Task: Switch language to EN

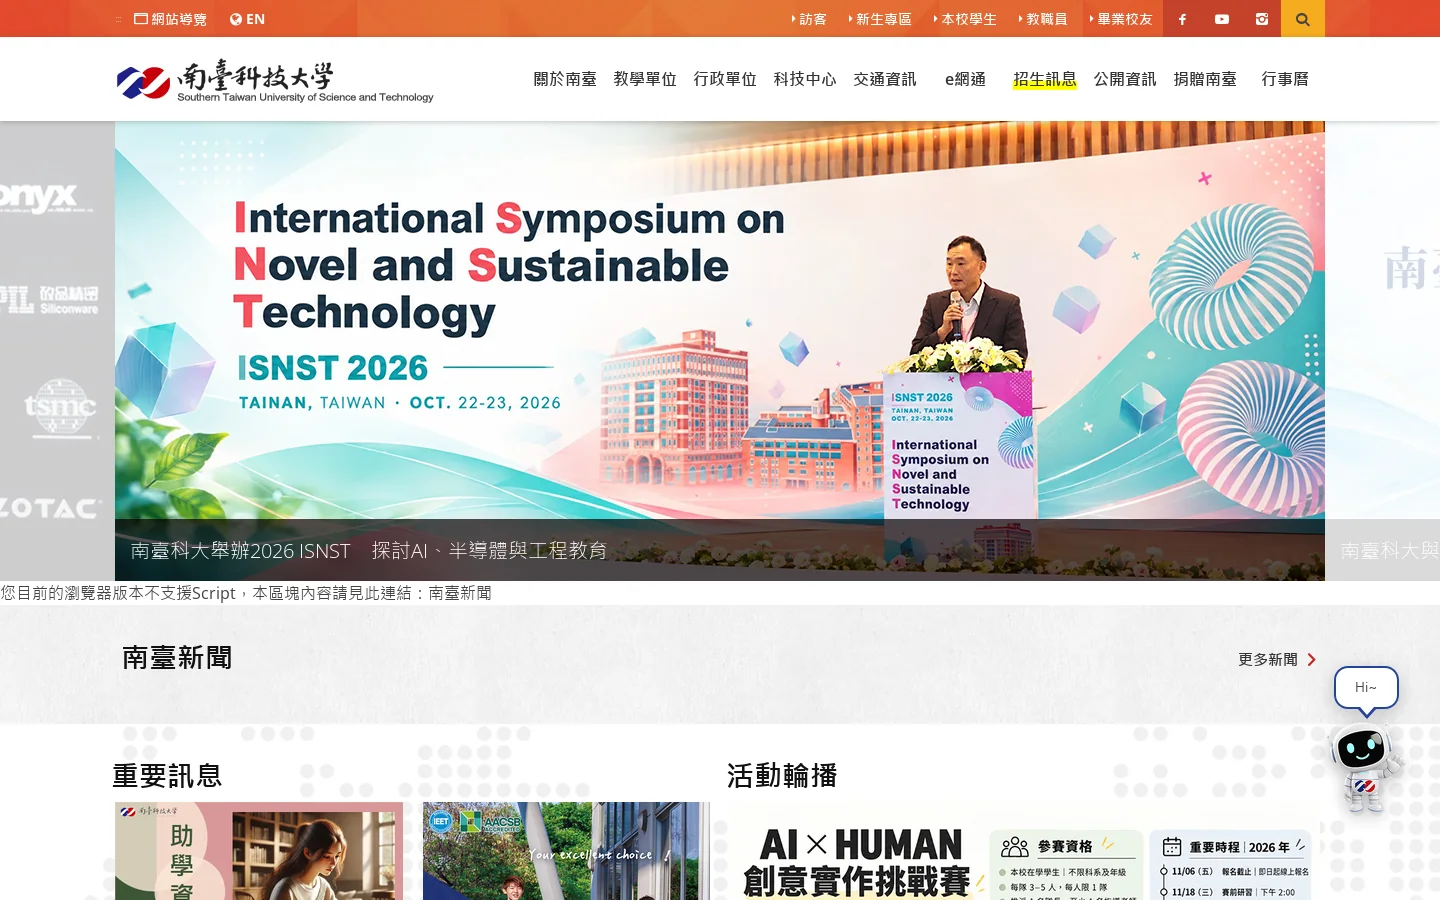Action: [247, 19]
